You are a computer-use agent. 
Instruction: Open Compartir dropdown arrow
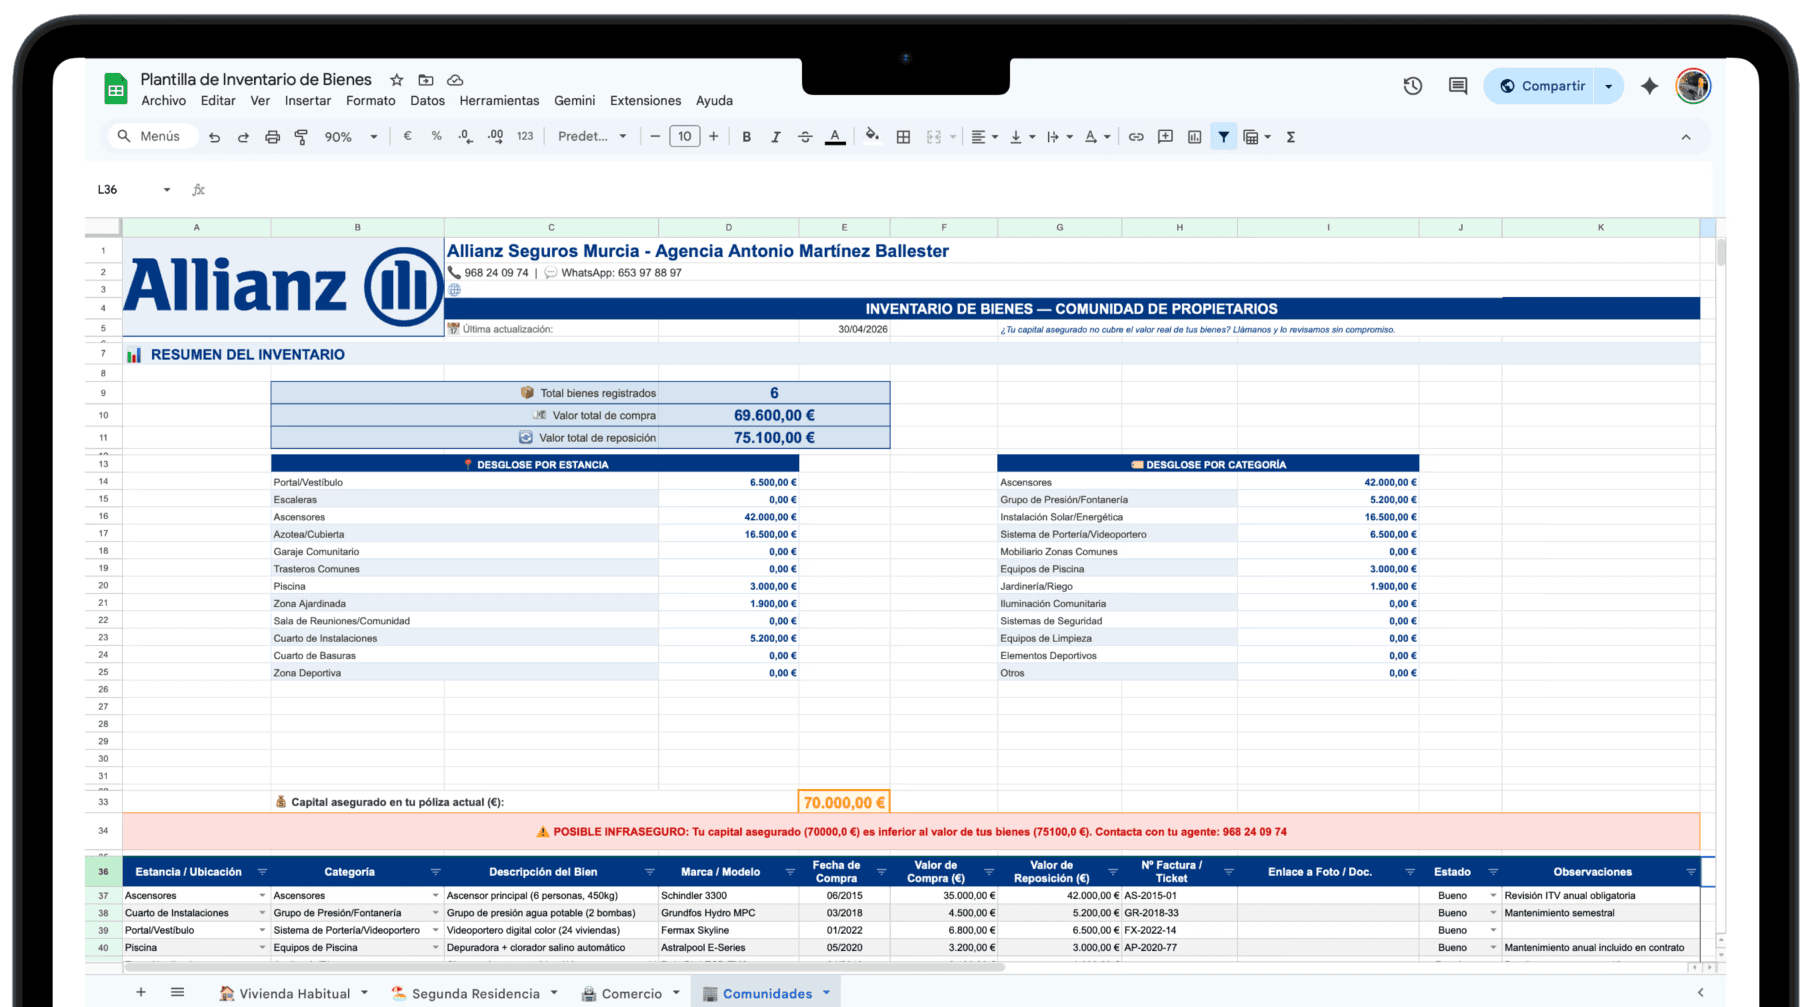tap(1609, 86)
